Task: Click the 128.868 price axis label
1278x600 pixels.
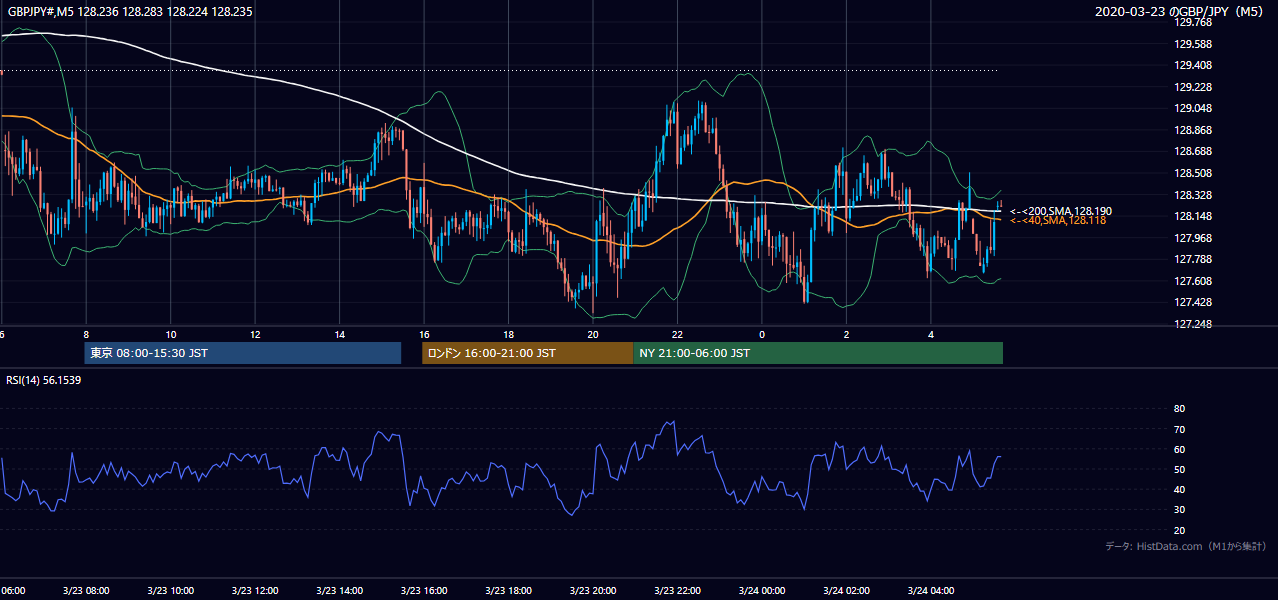Action: 1193,130
